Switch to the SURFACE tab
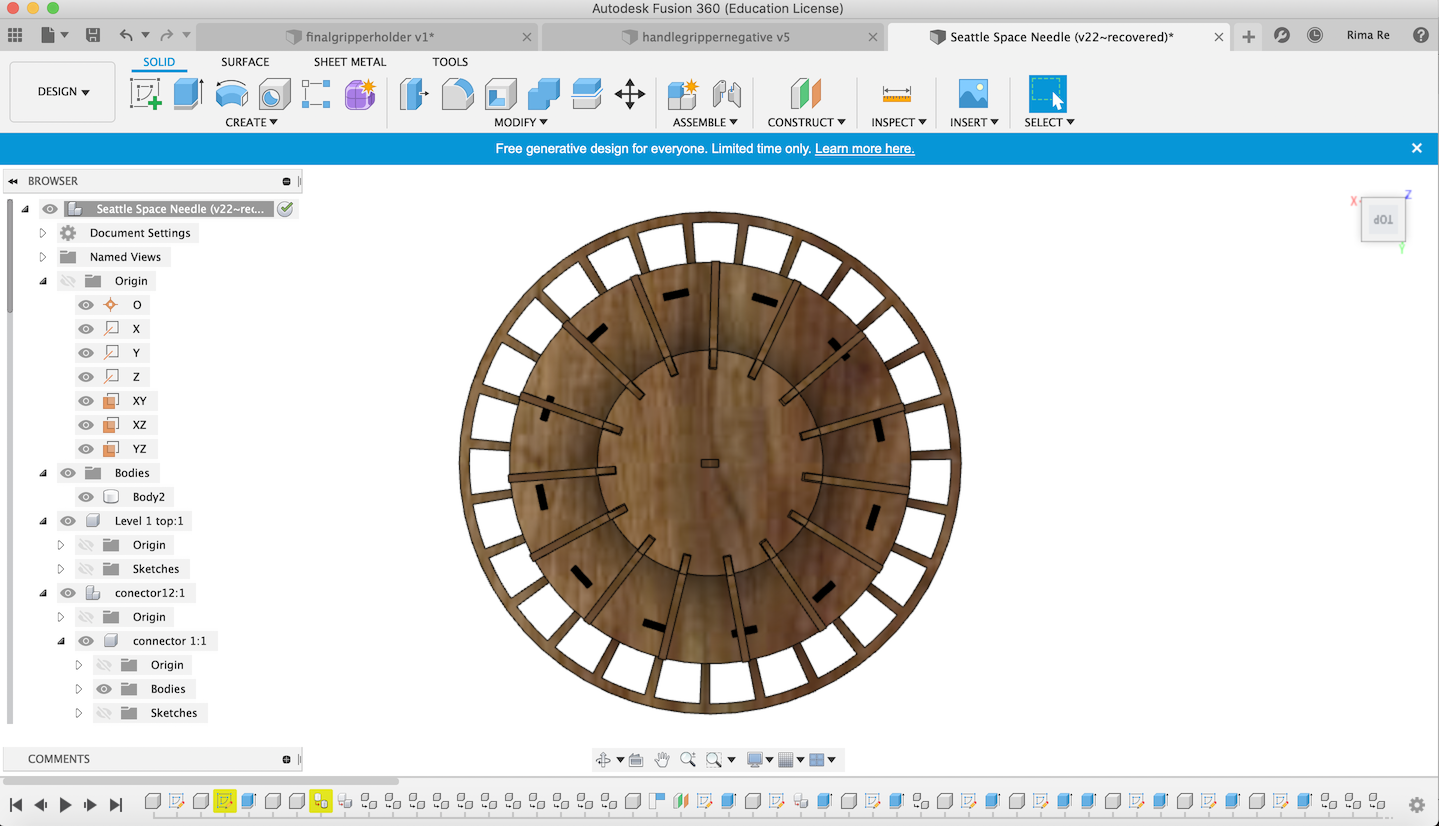Viewport: 1439px width, 826px height. click(245, 62)
